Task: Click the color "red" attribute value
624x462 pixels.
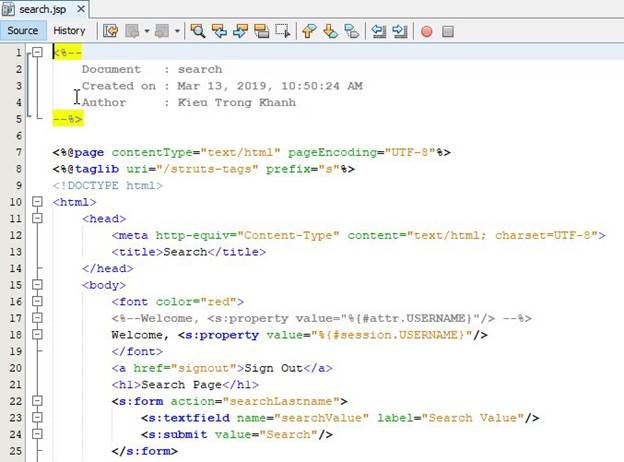Action: 218,302
